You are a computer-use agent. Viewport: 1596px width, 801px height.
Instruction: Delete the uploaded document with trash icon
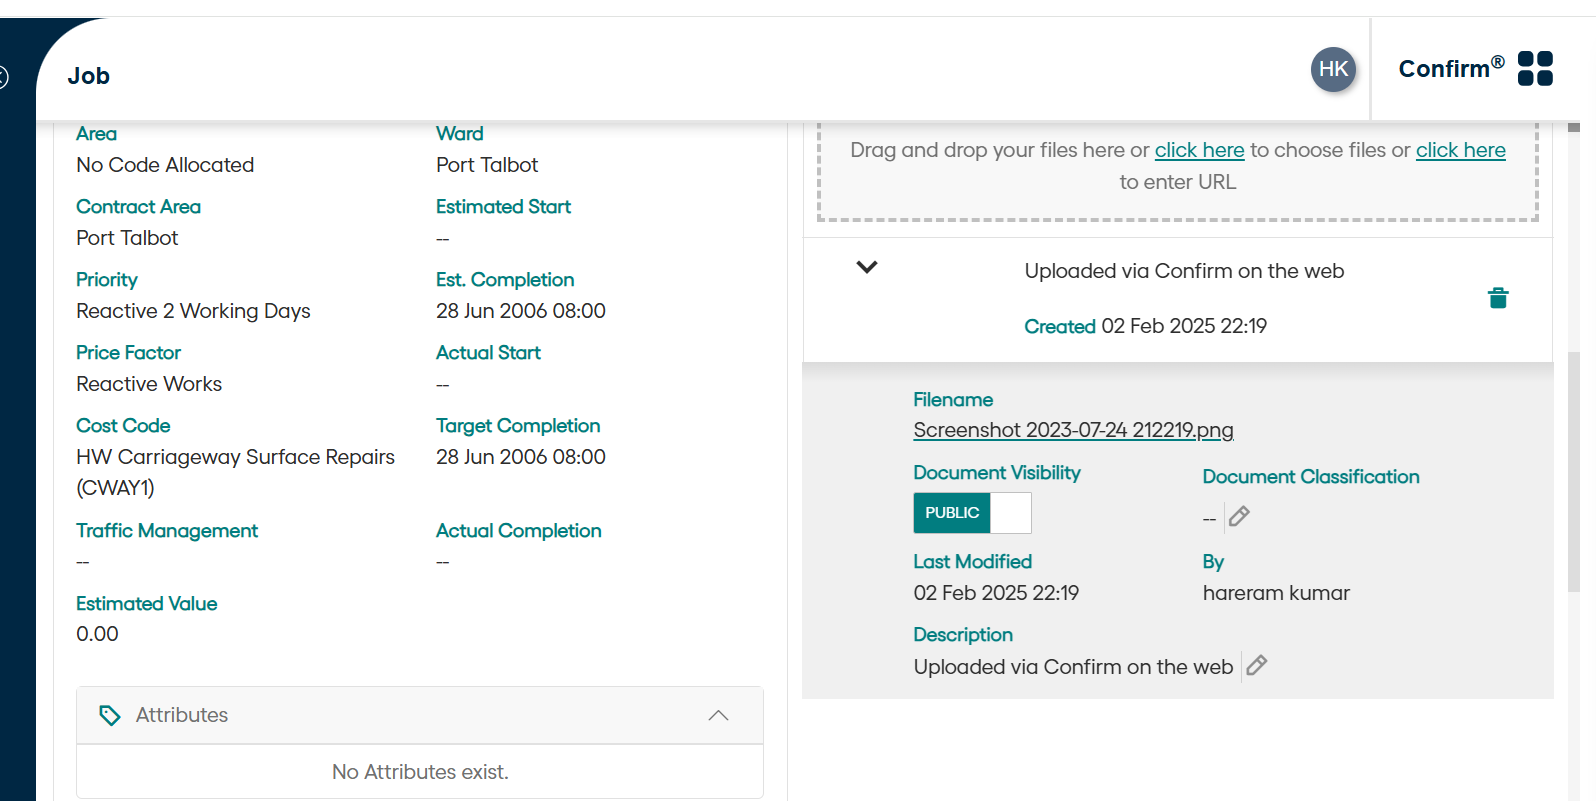pos(1498,298)
